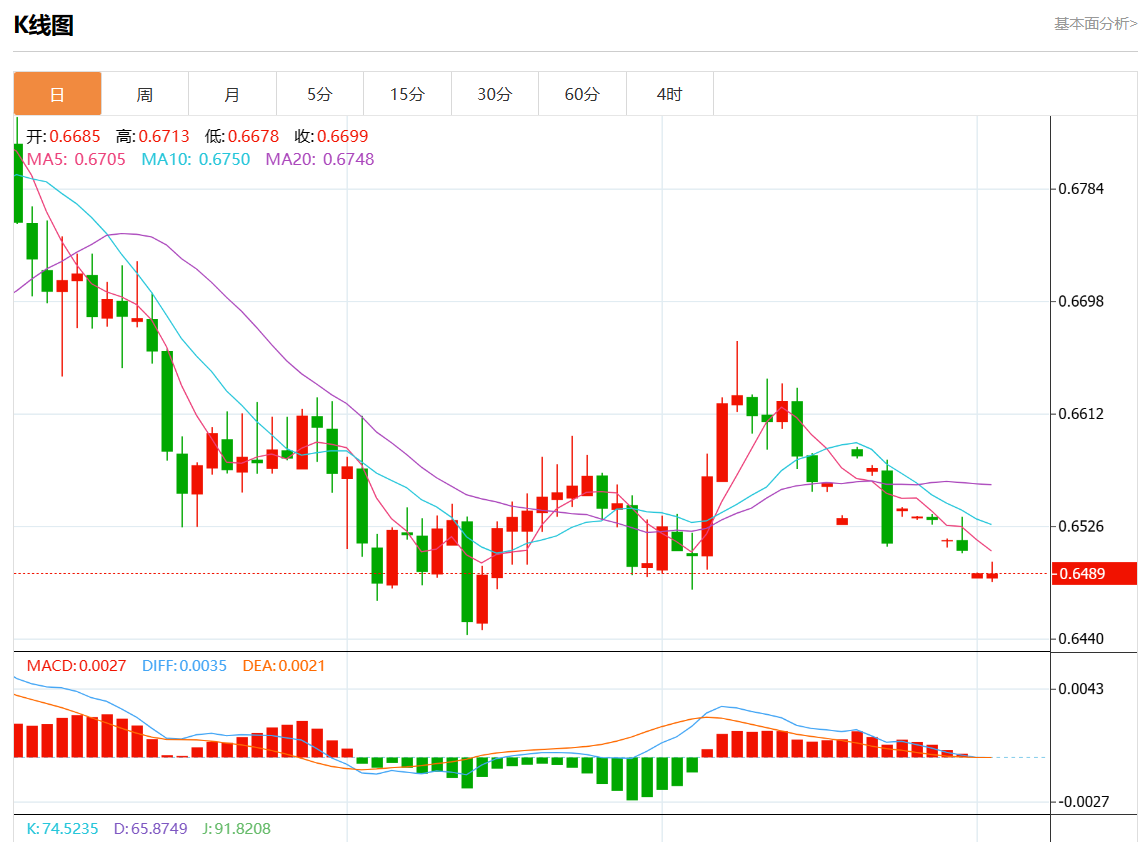The height and width of the screenshot is (842, 1145).
Task: Select the 30分 interval tab
Action: (494, 94)
